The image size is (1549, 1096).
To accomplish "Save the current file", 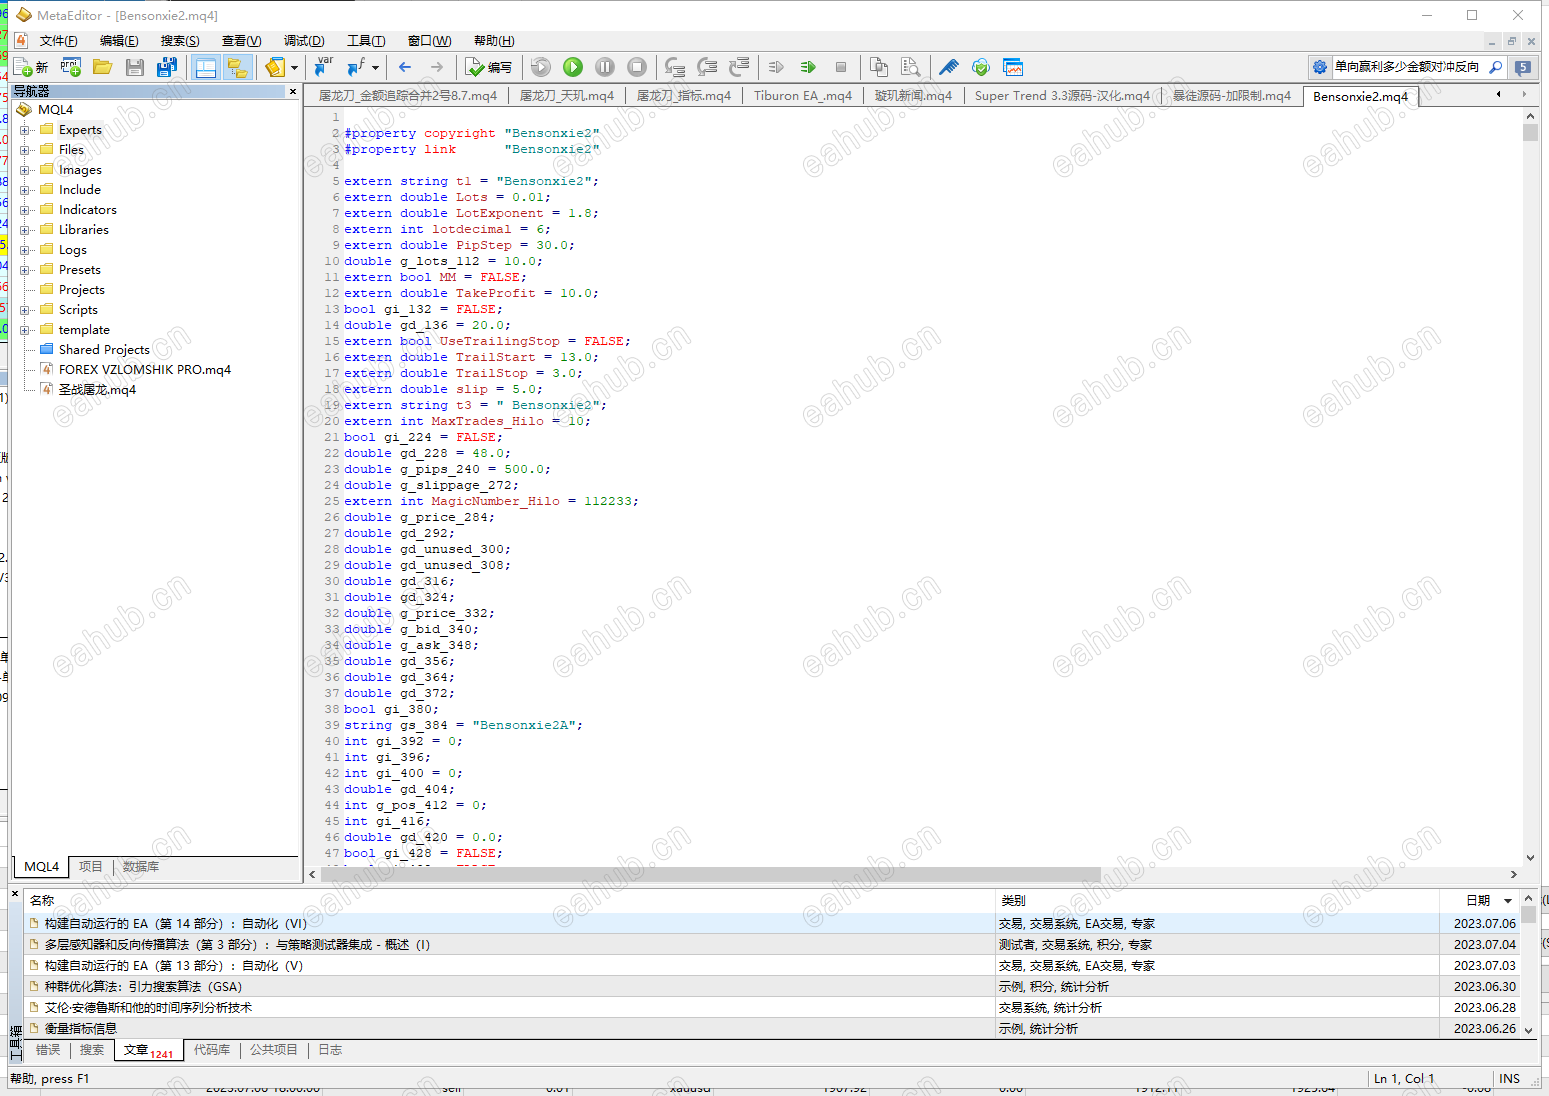I will 135,67.
